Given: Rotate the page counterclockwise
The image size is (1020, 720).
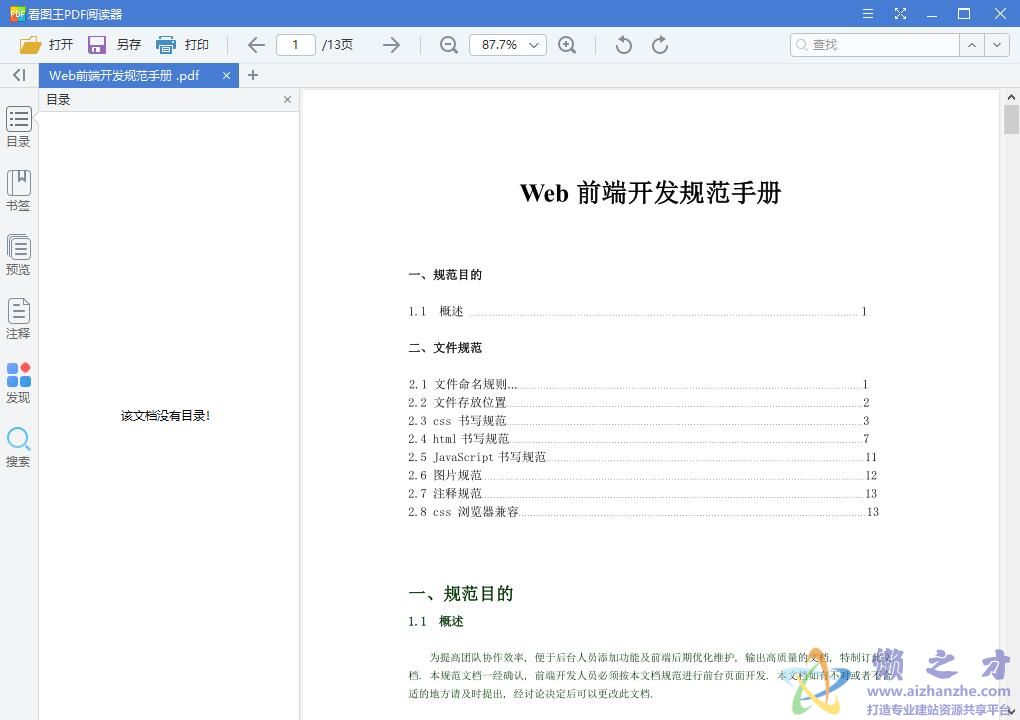Looking at the screenshot, I should tap(621, 44).
